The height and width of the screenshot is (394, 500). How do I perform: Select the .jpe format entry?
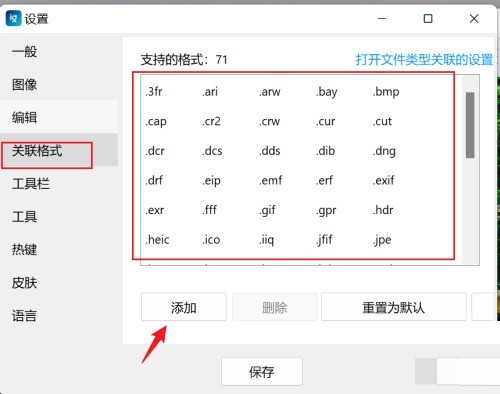coord(382,240)
